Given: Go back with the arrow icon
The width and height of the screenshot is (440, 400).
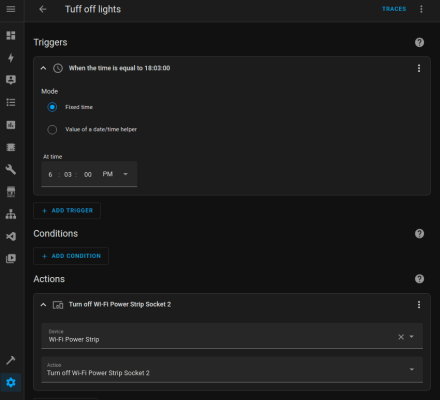Looking at the screenshot, I should (43, 9).
